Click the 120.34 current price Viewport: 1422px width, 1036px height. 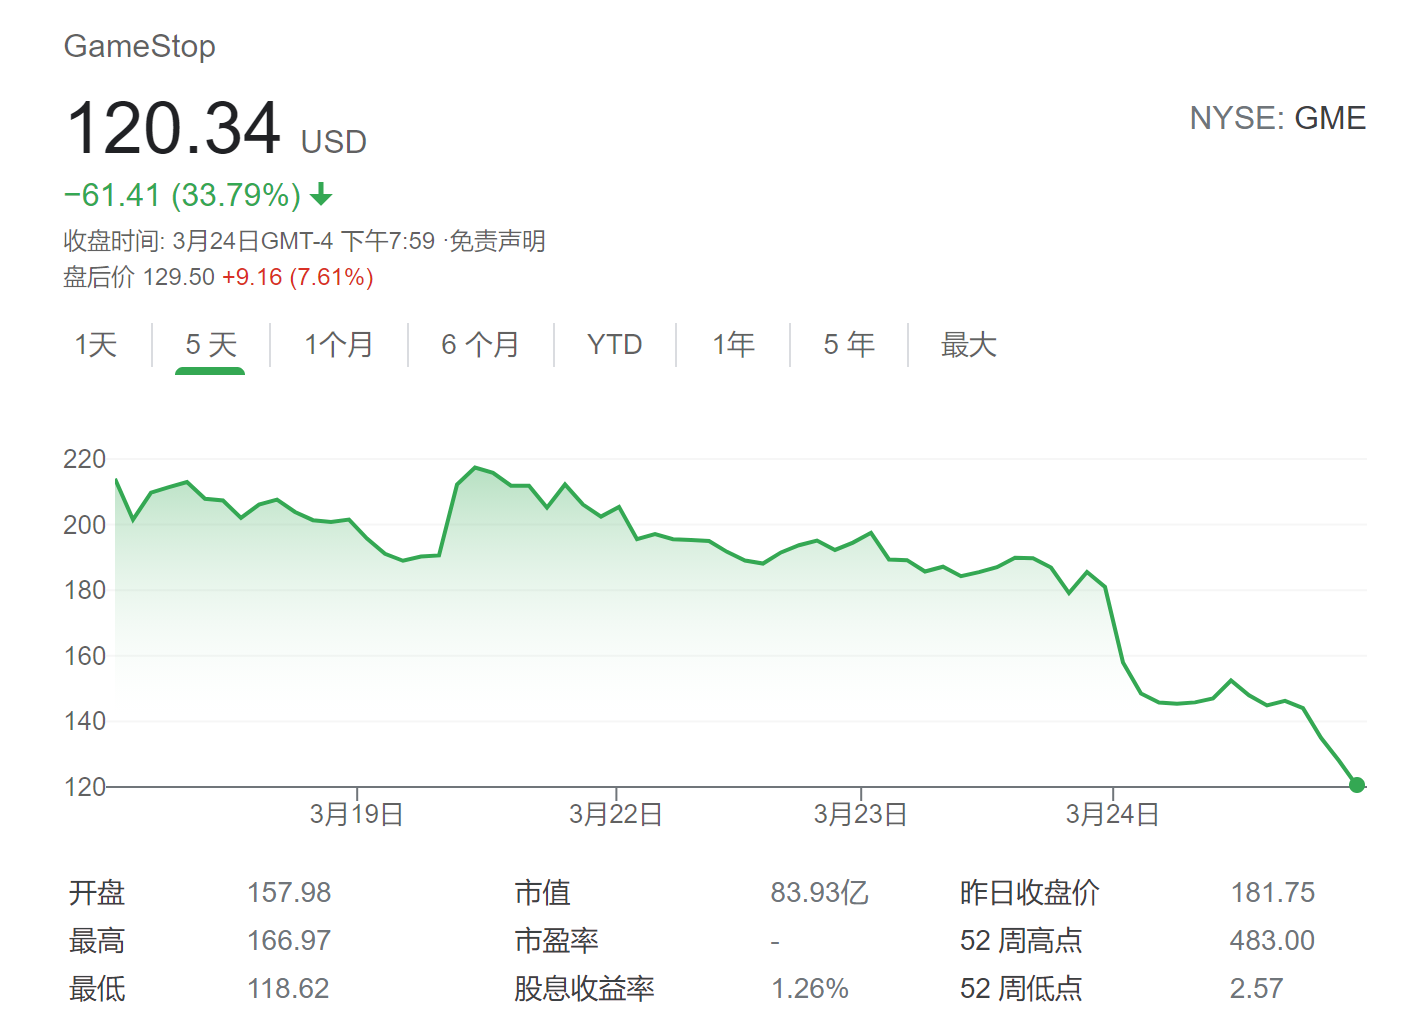[x=173, y=128]
